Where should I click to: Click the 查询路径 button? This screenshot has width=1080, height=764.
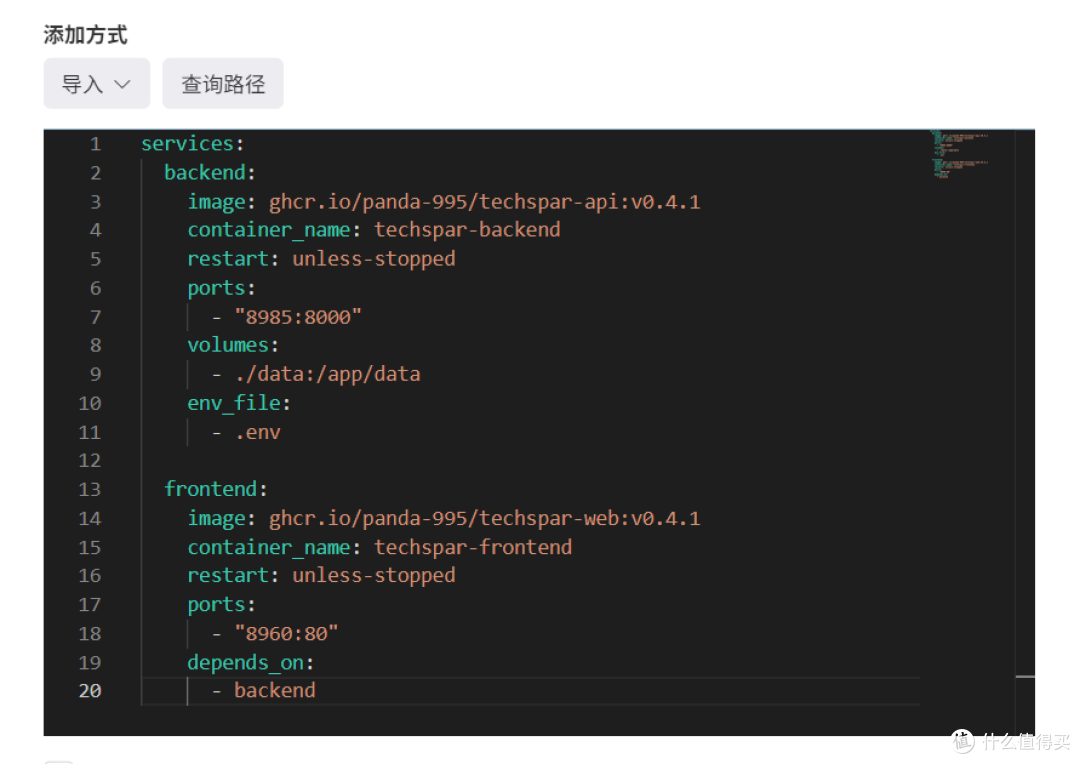[x=223, y=83]
